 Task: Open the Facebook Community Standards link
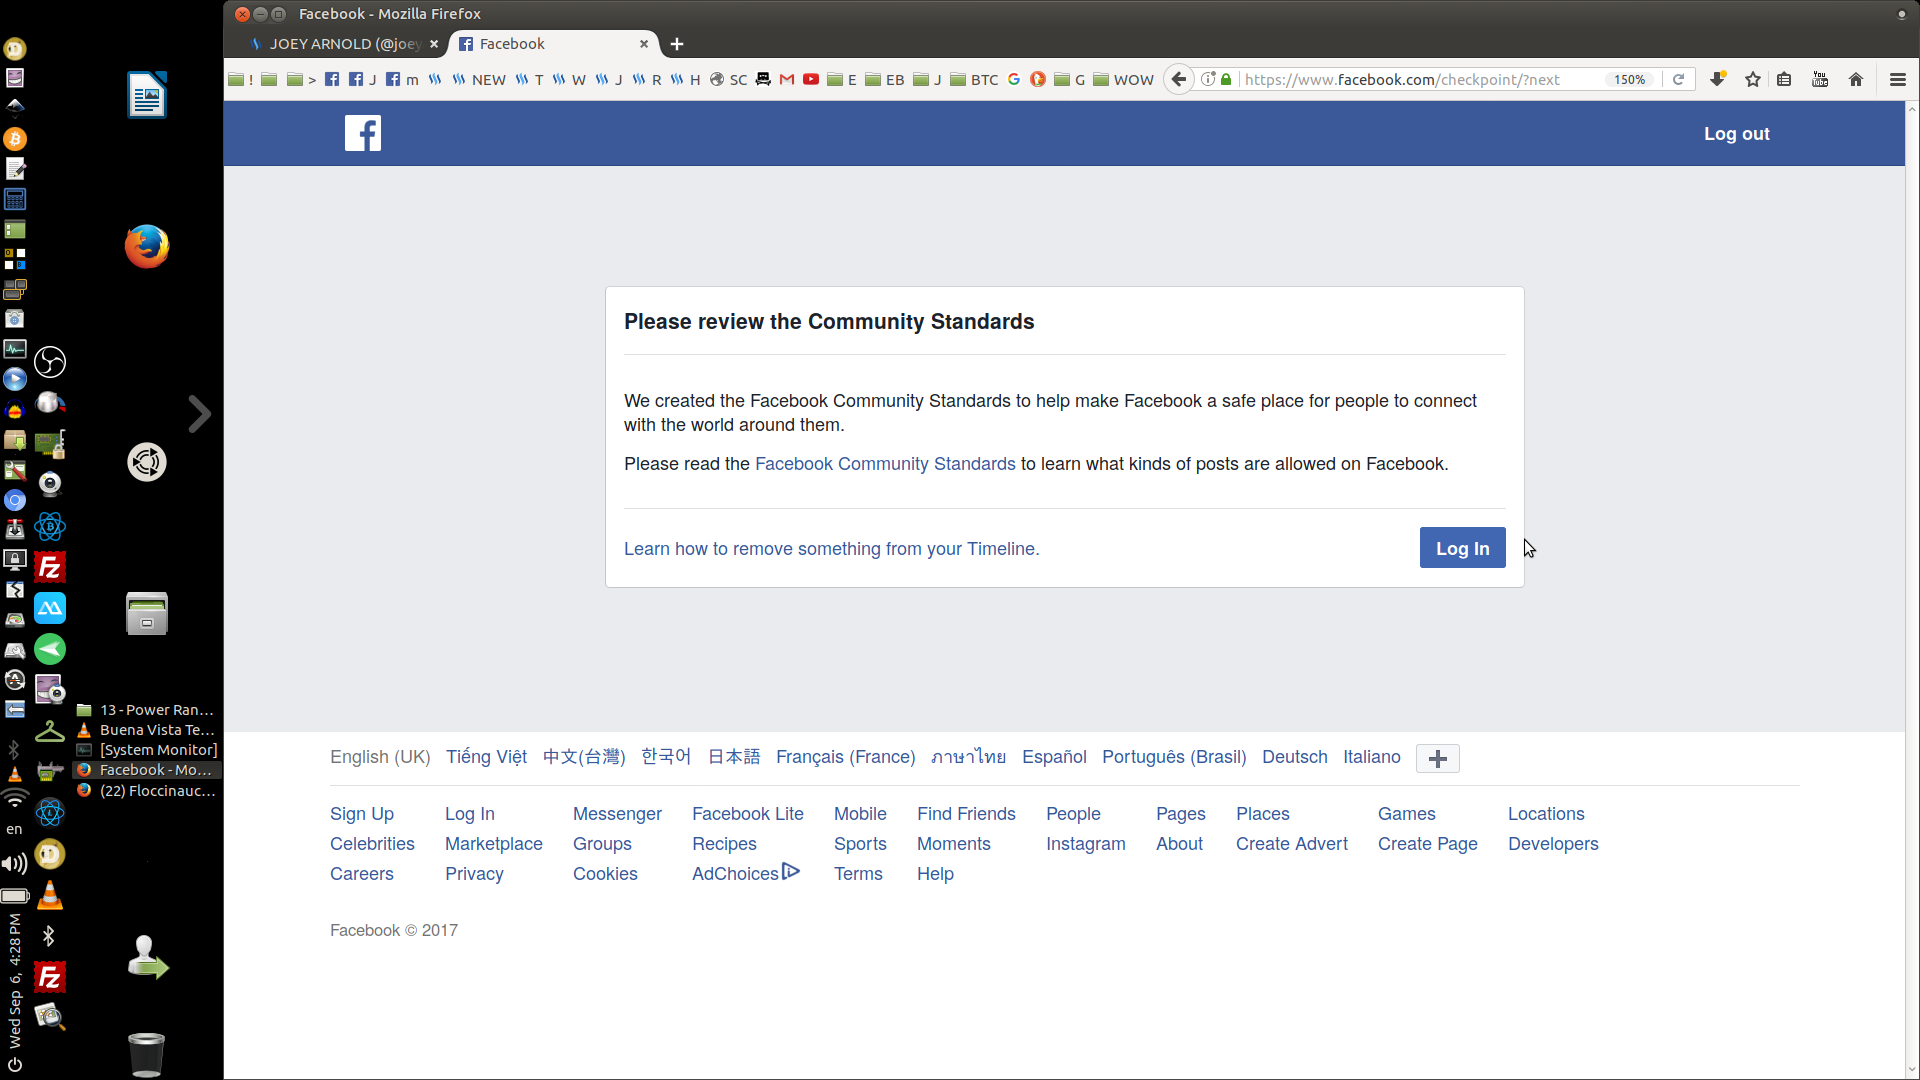click(885, 464)
